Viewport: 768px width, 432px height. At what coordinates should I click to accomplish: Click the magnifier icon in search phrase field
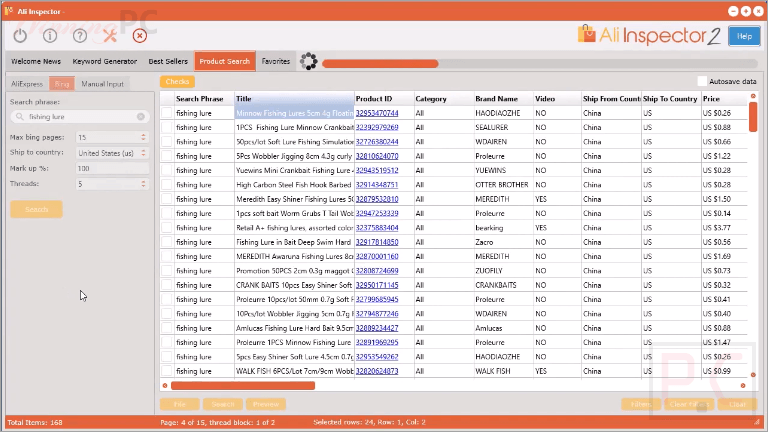pos(20,117)
